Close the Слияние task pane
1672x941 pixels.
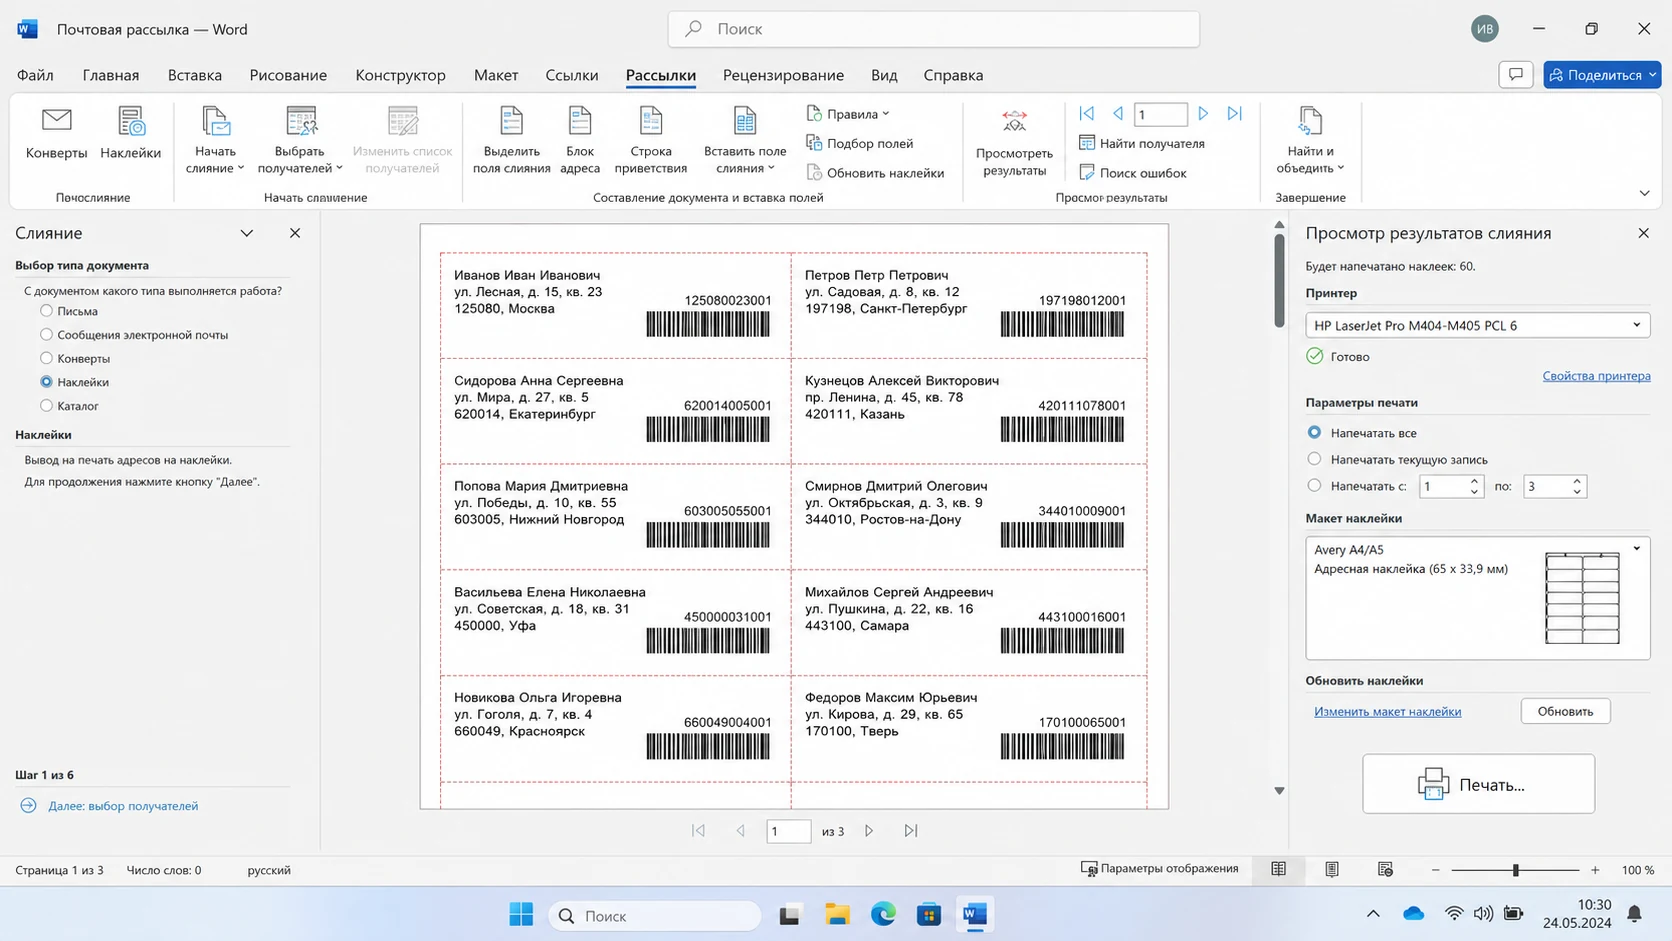tap(295, 233)
